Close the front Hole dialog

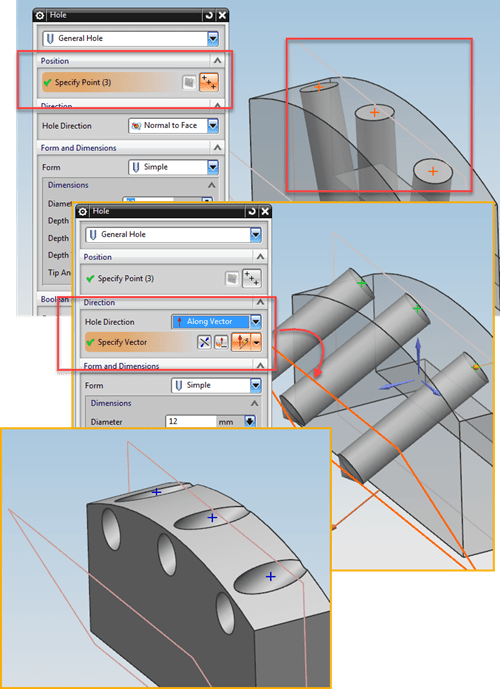click(265, 212)
